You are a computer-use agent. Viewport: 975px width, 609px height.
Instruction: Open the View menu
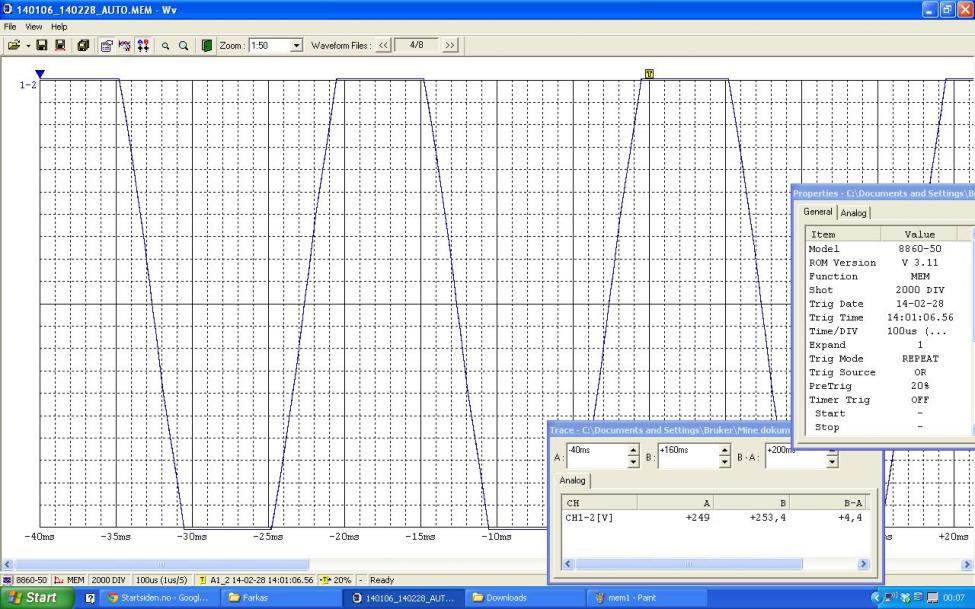[x=35, y=26]
